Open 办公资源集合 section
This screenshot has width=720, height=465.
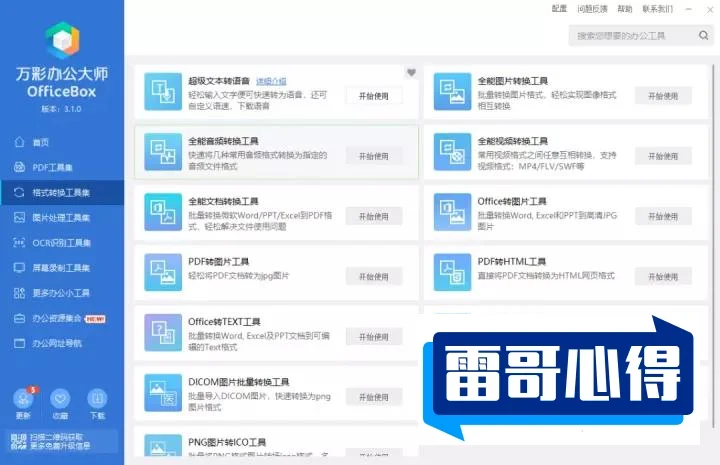(x=62, y=318)
